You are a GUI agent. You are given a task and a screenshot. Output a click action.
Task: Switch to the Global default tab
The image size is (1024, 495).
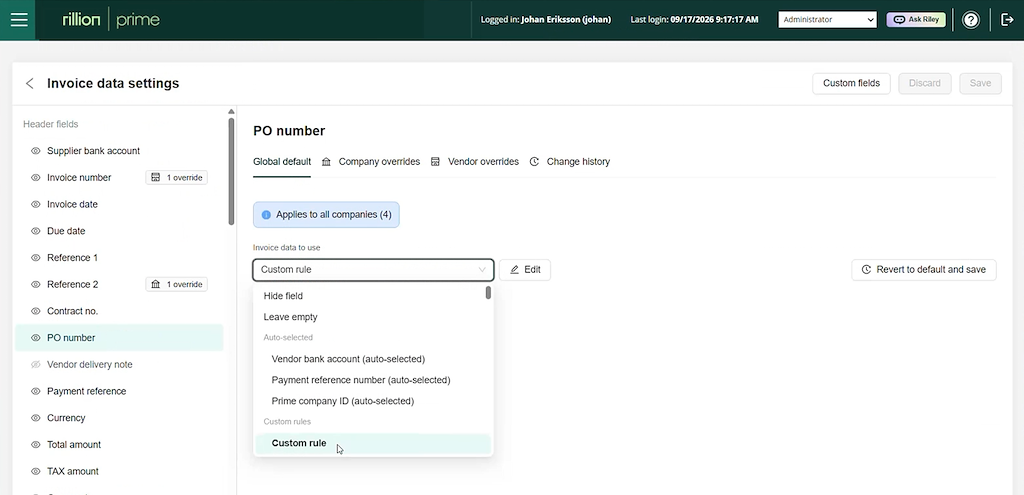[282, 161]
